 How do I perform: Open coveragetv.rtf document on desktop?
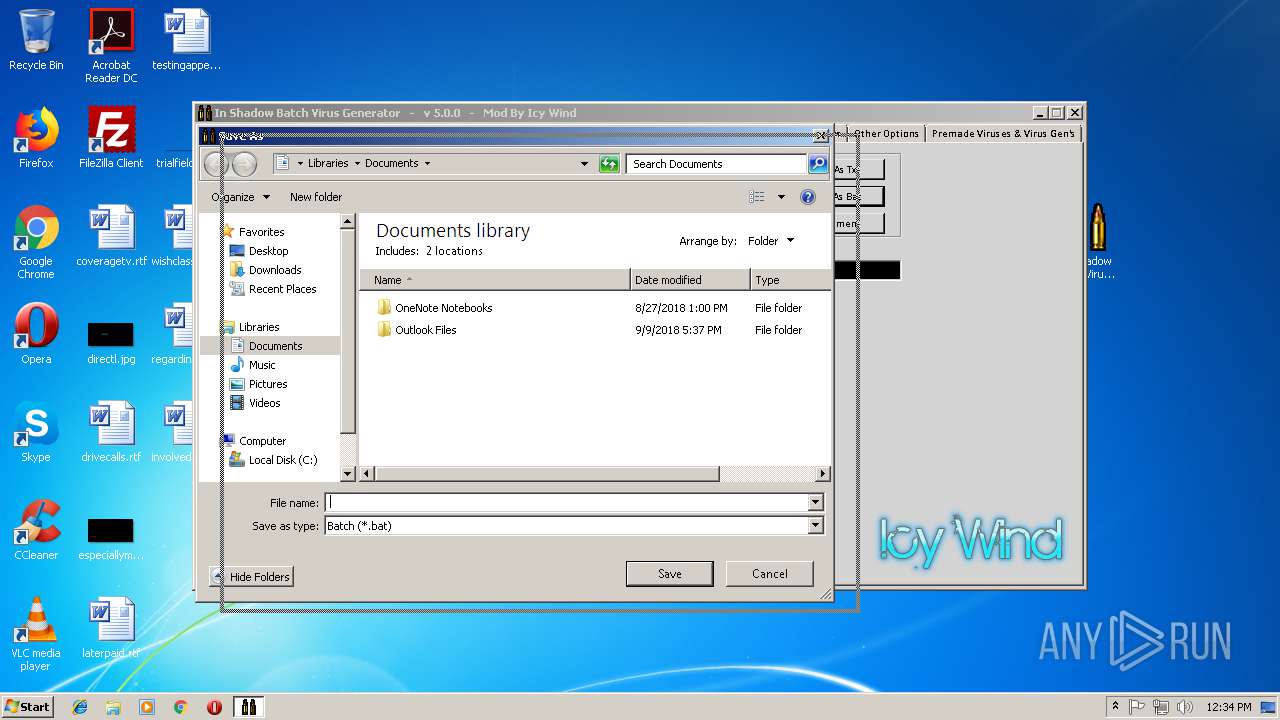pyautogui.click(x=111, y=236)
